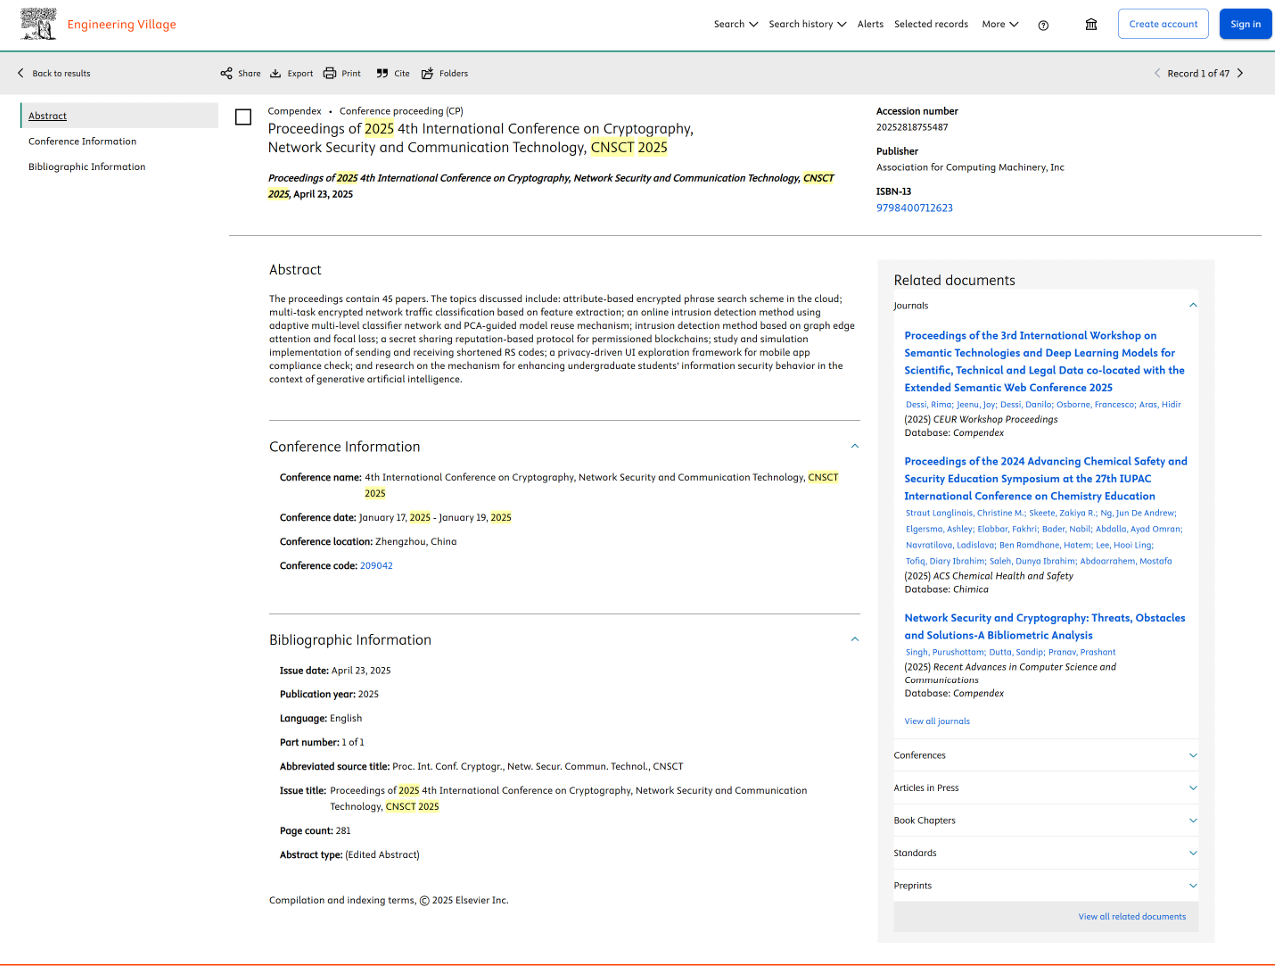Click author Singh, Purushottam link
Image resolution: width=1275 pixels, height=969 pixels.
tap(945, 652)
